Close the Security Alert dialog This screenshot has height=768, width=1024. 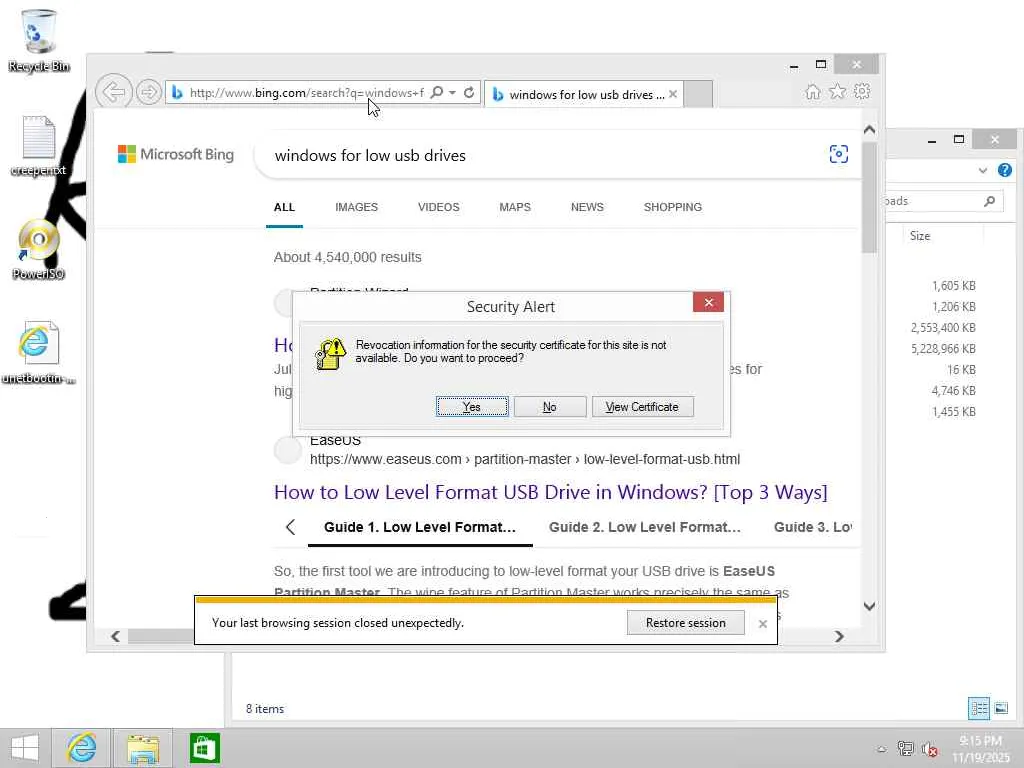click(708, 302)
